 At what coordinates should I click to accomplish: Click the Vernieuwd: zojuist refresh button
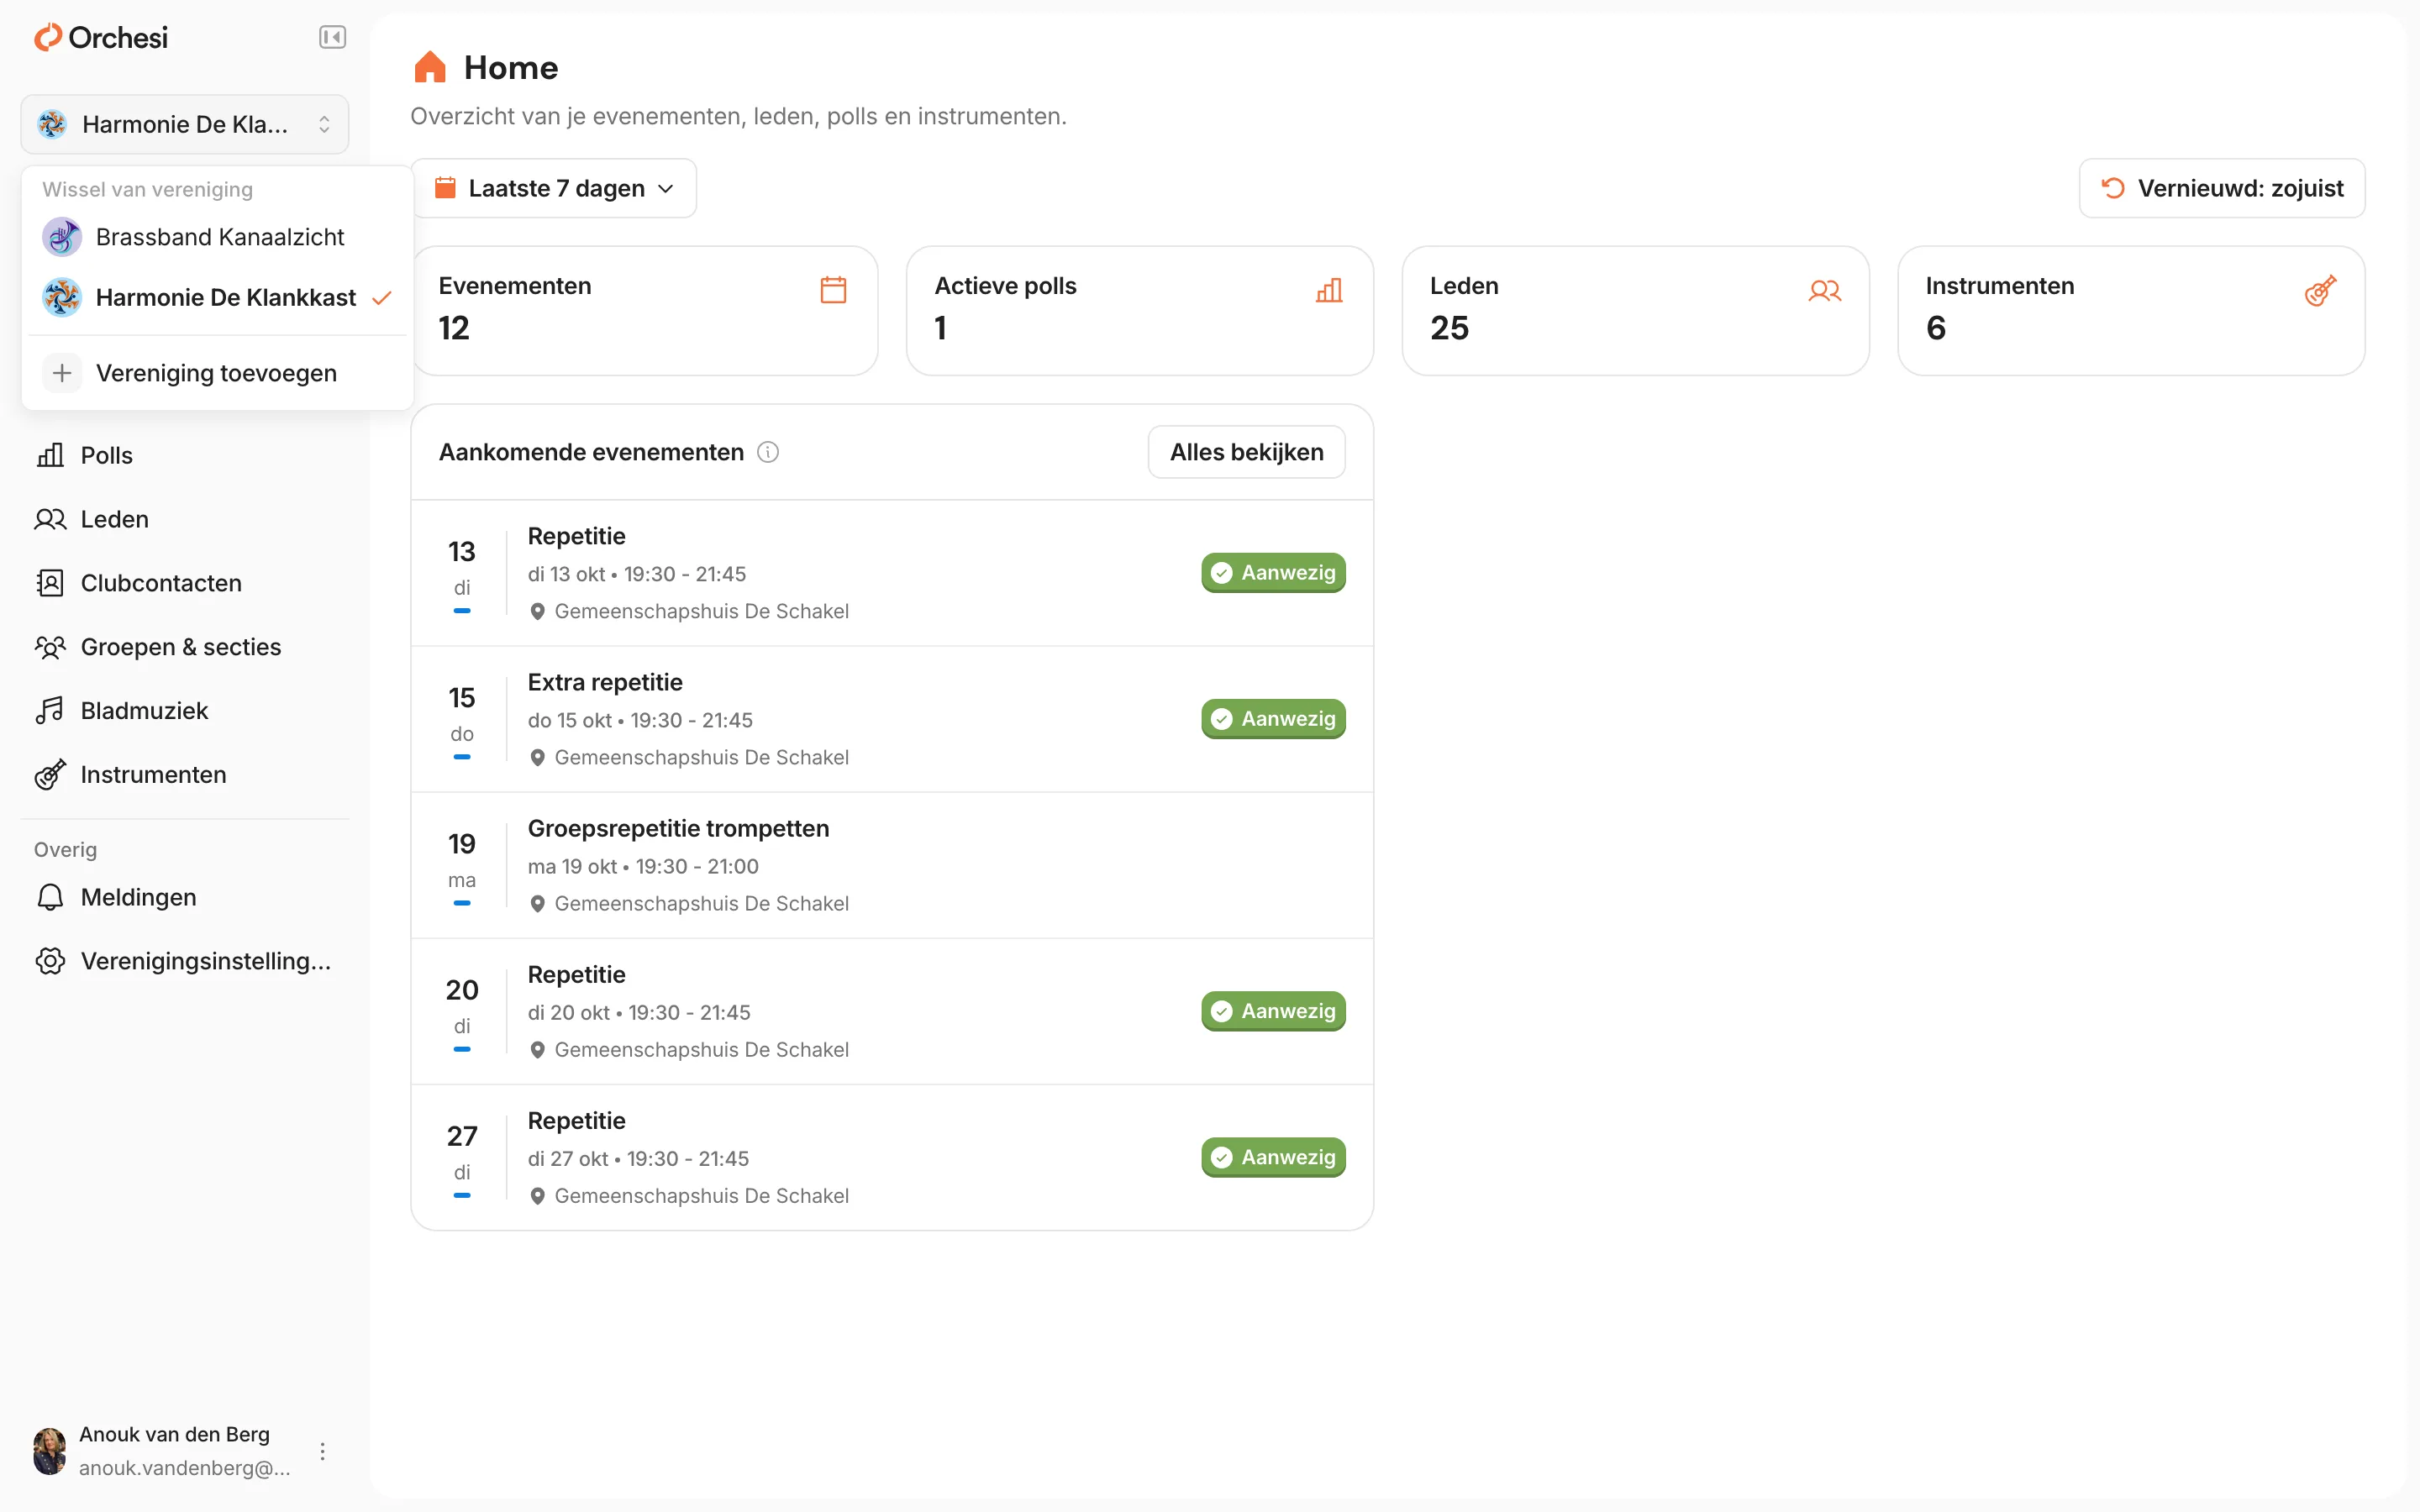(2222, 188)
